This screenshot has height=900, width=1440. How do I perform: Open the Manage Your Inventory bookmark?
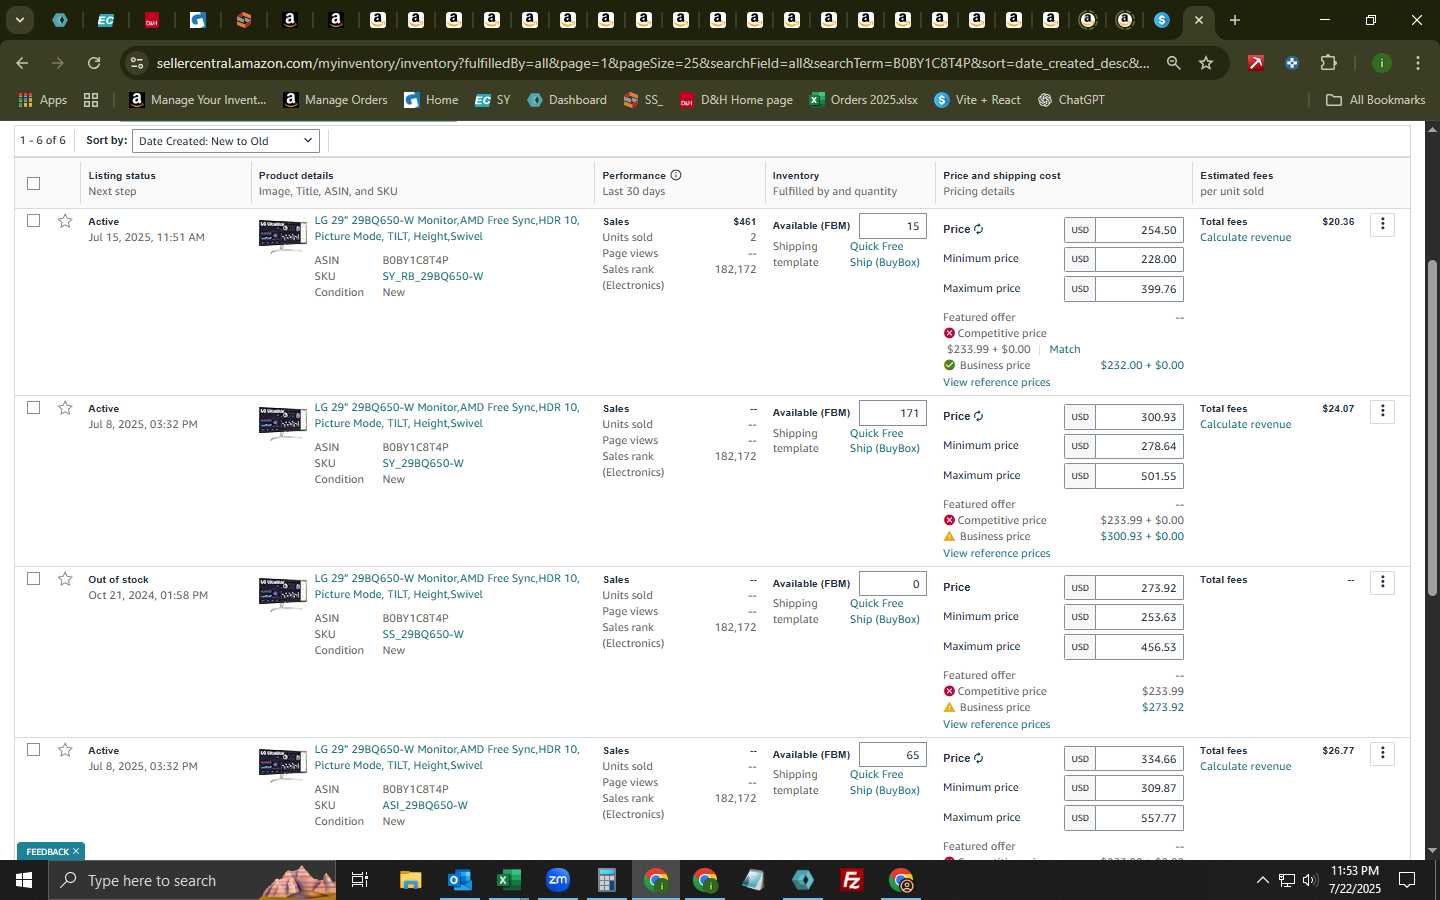pyautogui.click(x=198, y=100)
